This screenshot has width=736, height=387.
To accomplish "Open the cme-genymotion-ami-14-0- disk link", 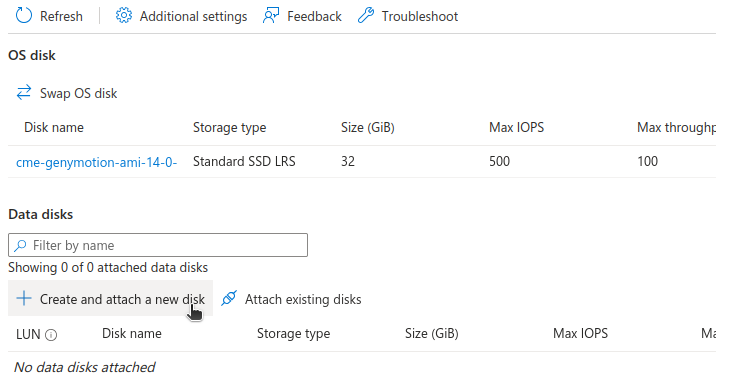I will point(96,163).
